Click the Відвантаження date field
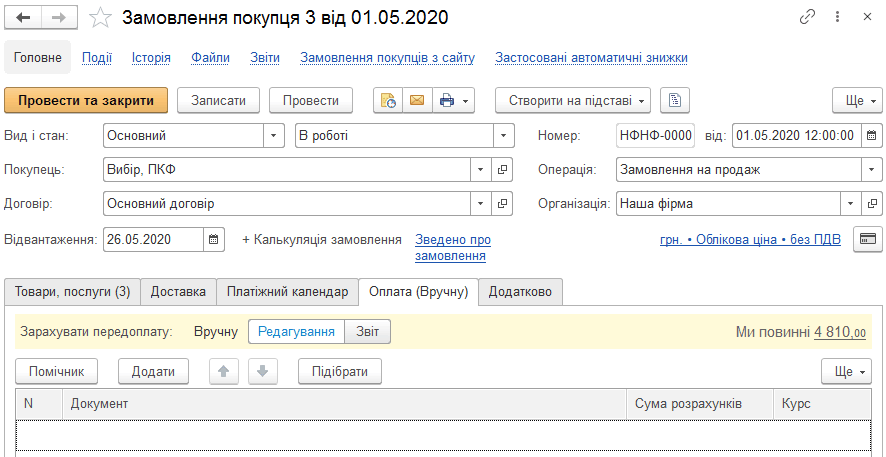Image resolution: width=886 pixels, height=457 pixels. point(154,240)
